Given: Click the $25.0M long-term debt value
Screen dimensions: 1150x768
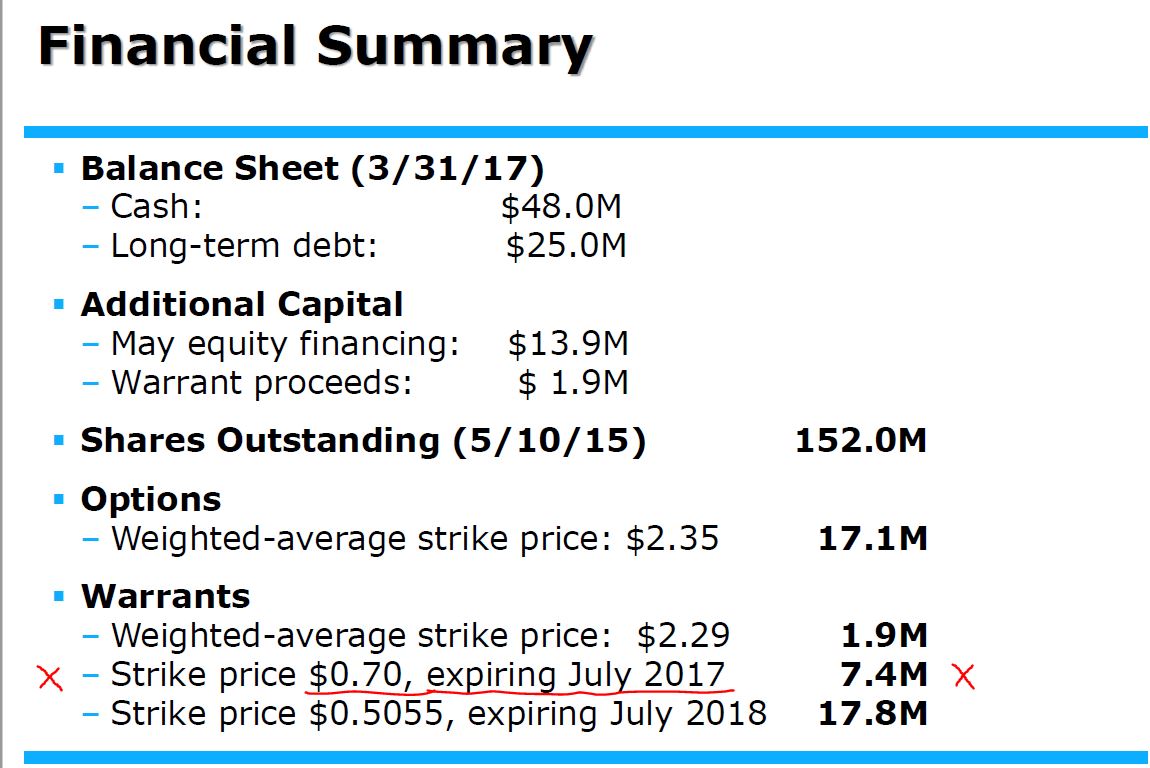Looking at the screenshot, I should tap(566, 245).
